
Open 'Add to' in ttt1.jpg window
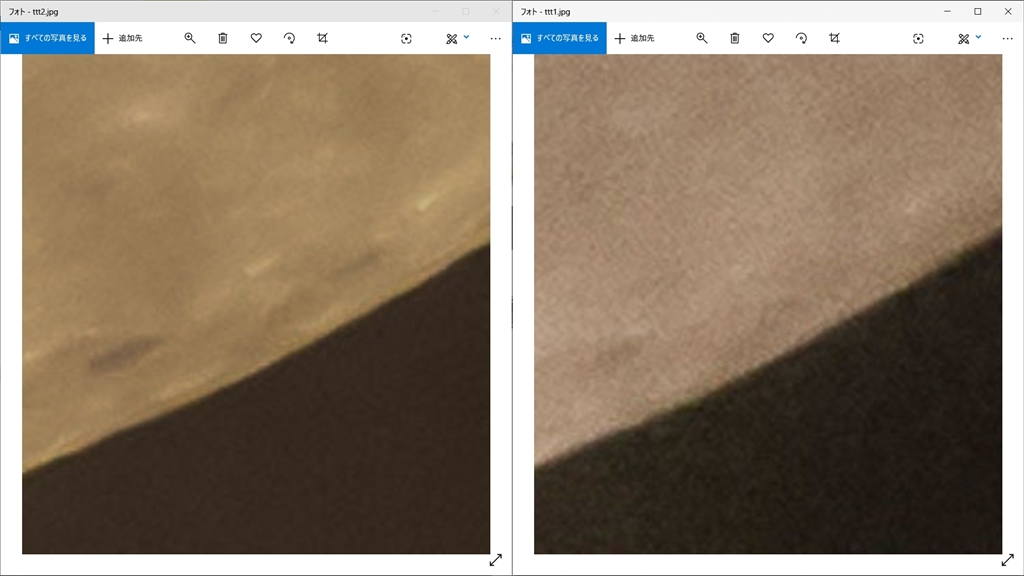(635, 38)
